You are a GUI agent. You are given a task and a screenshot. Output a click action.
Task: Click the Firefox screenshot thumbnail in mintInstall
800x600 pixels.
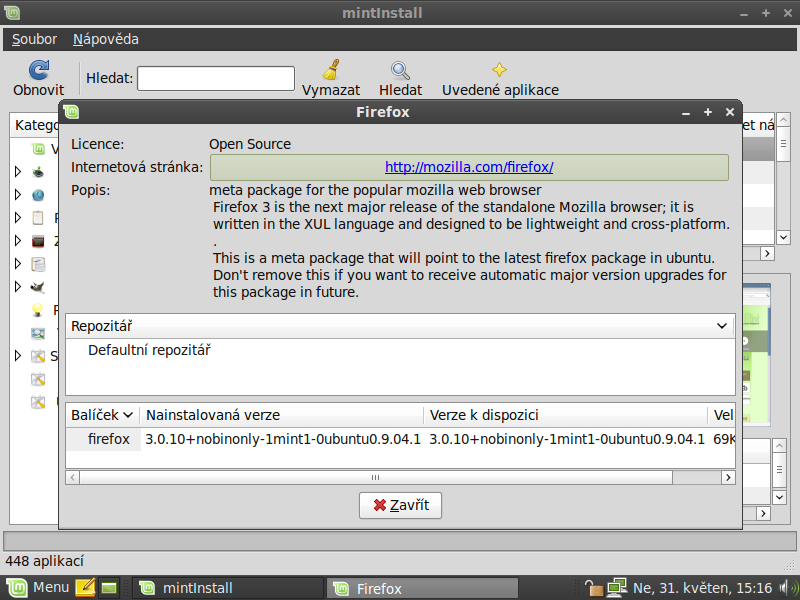click(756, 354)
